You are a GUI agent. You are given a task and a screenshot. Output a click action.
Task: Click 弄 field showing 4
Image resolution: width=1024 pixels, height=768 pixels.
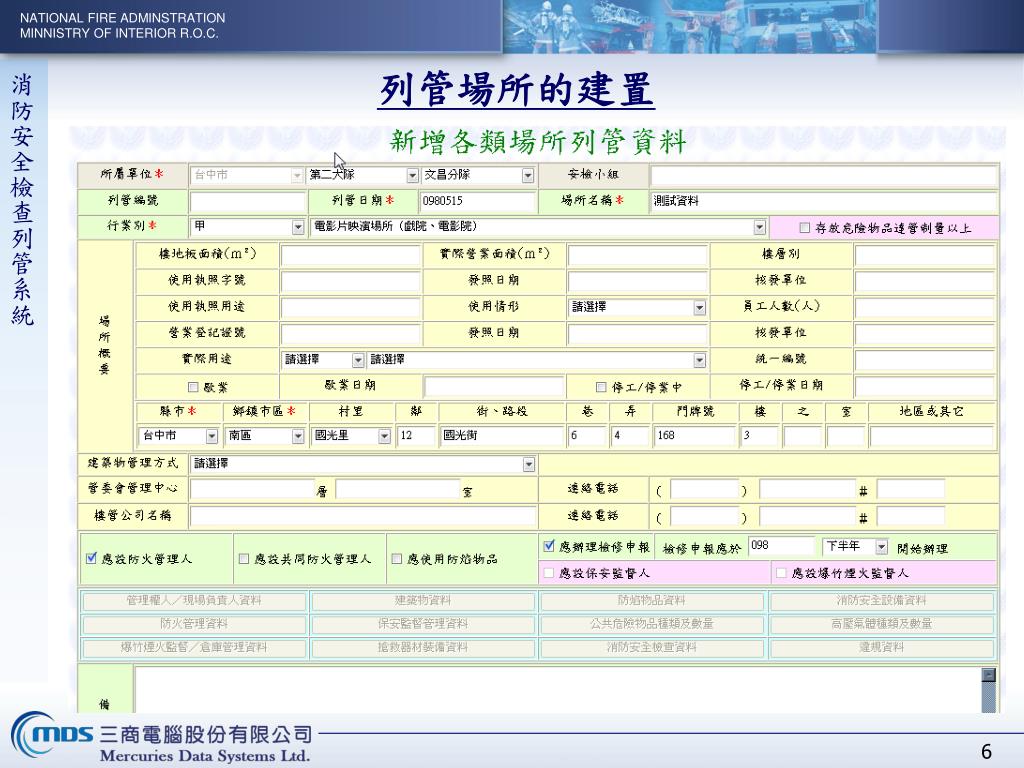coord(630,436)
